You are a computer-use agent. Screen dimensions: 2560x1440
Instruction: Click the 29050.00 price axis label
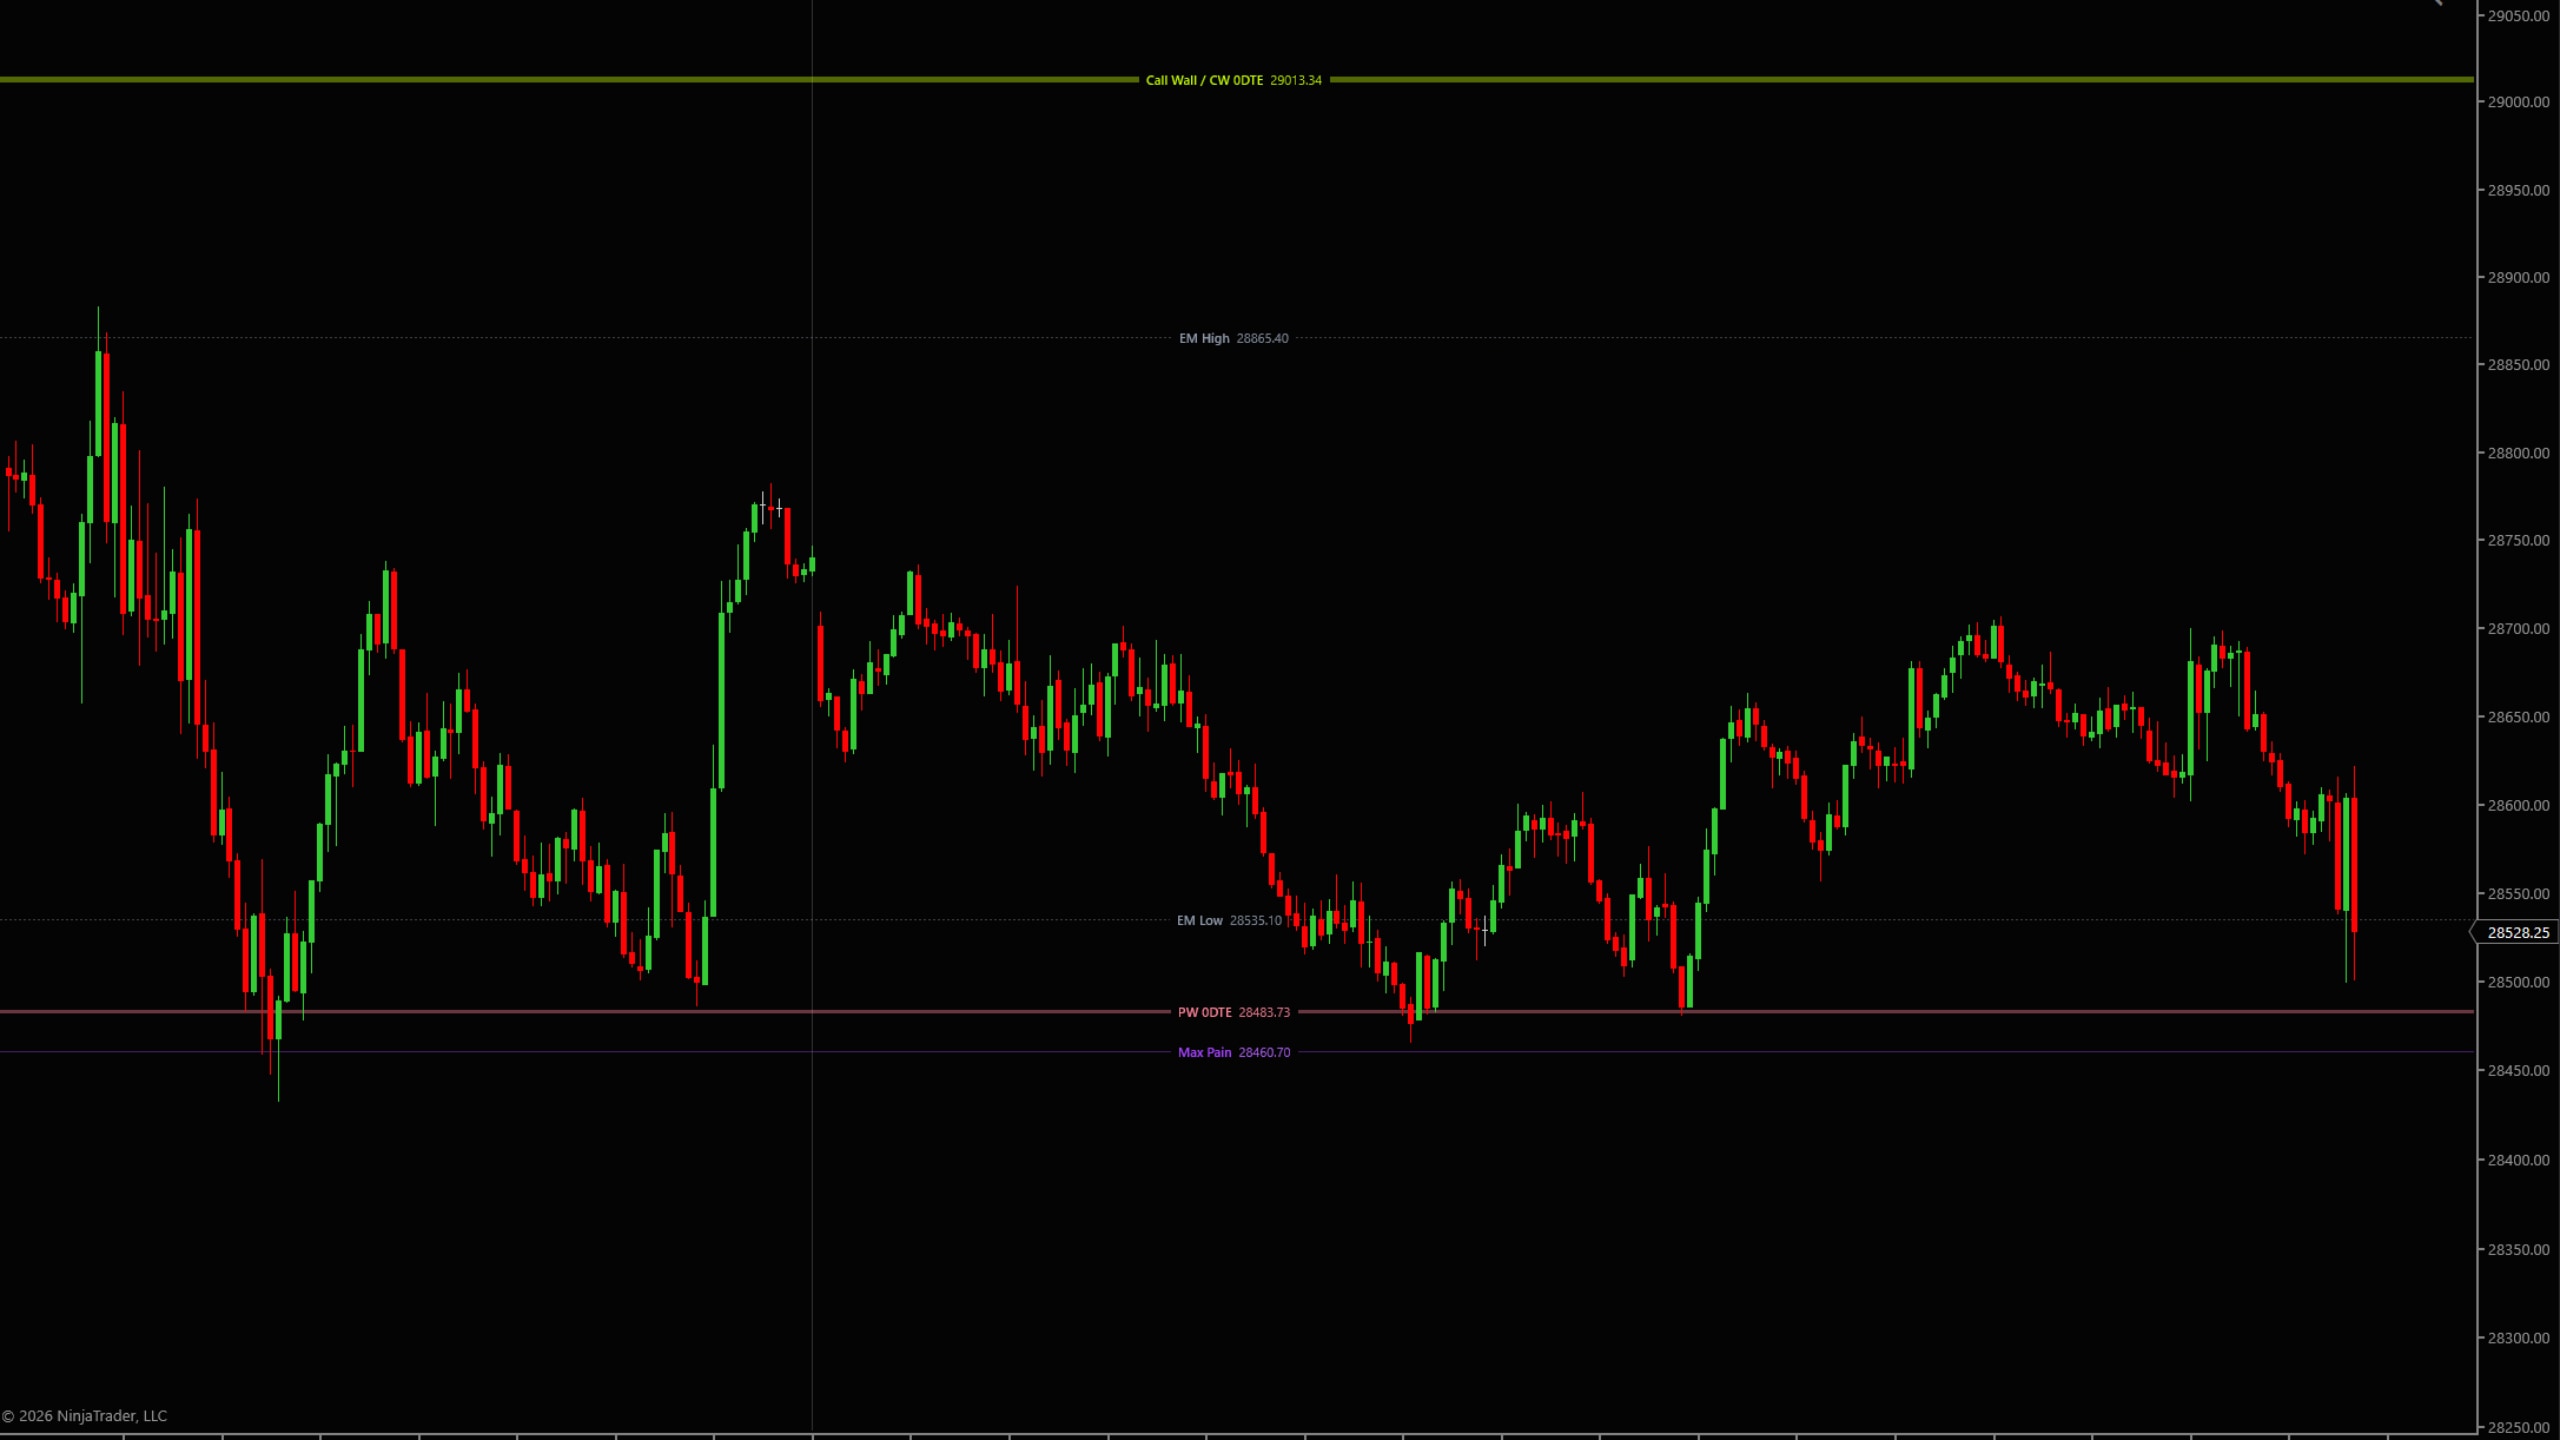(2518, 16)
